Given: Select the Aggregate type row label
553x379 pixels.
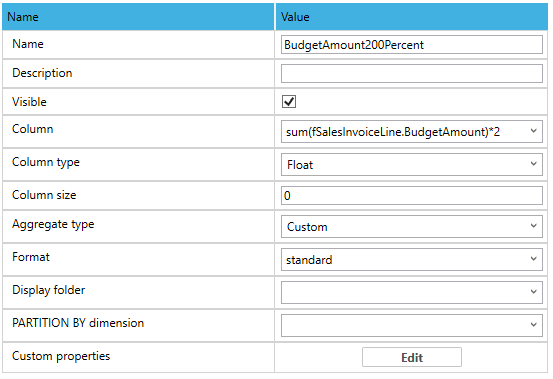Looking at the screenshot, I should tap(53, 225).
